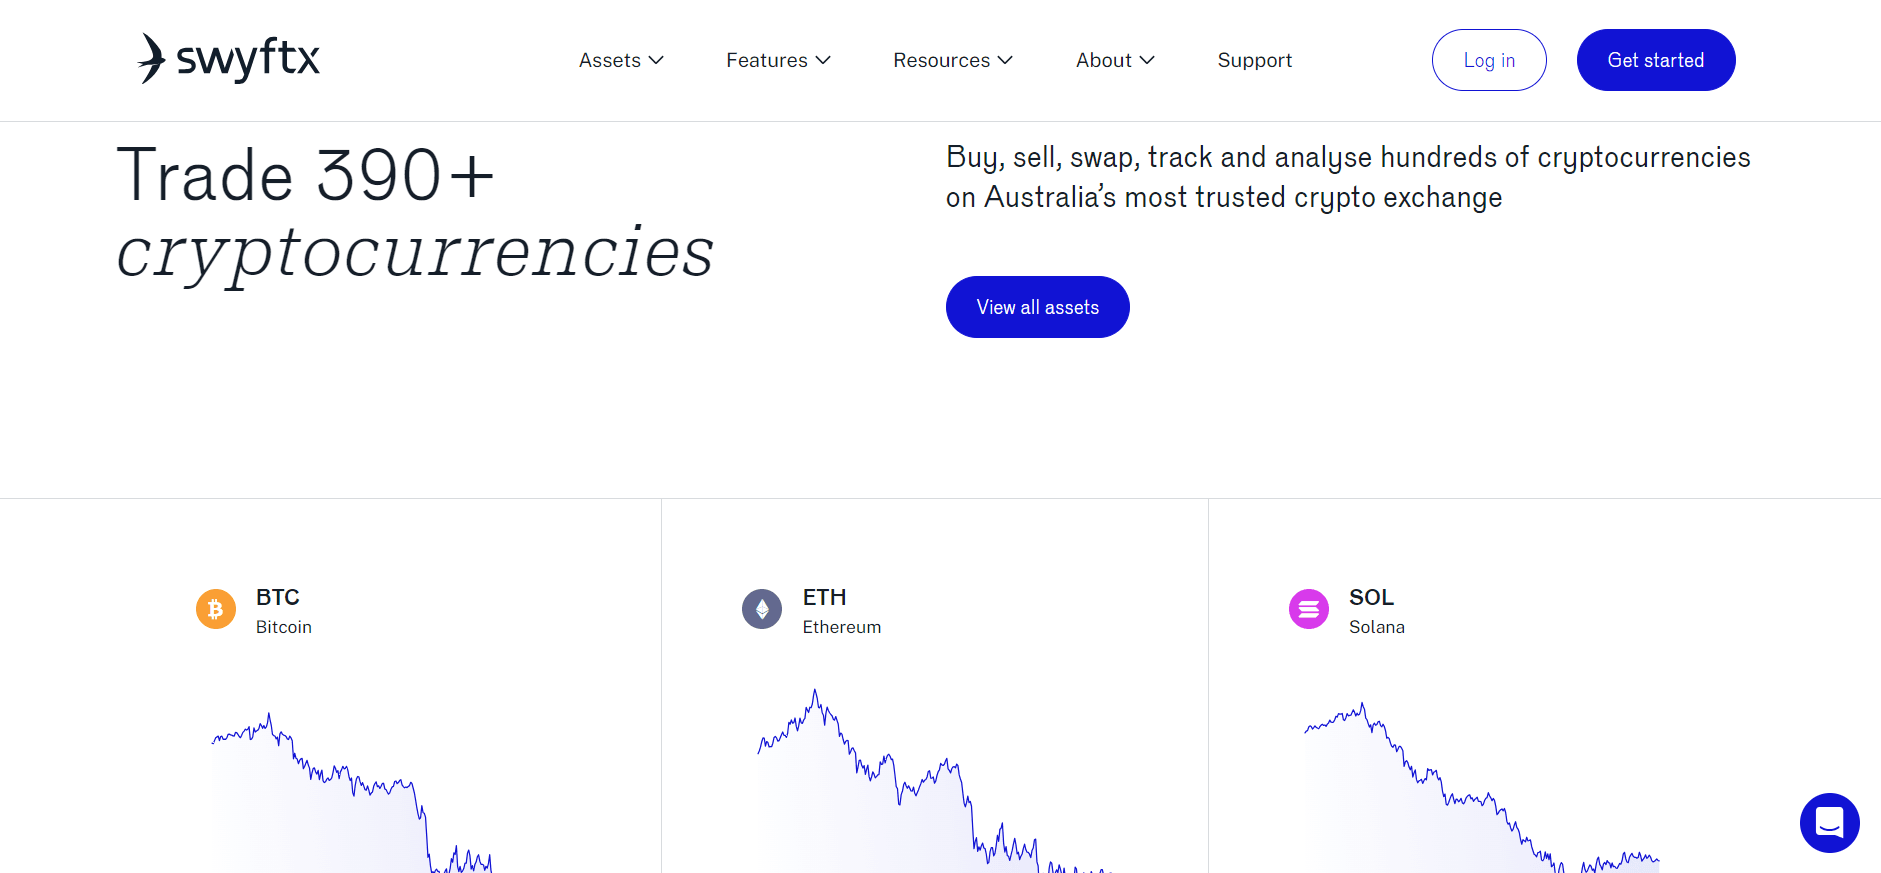Open the live chat bubble icon
Screen dimensions: 1881x873
click(1830, 823)
